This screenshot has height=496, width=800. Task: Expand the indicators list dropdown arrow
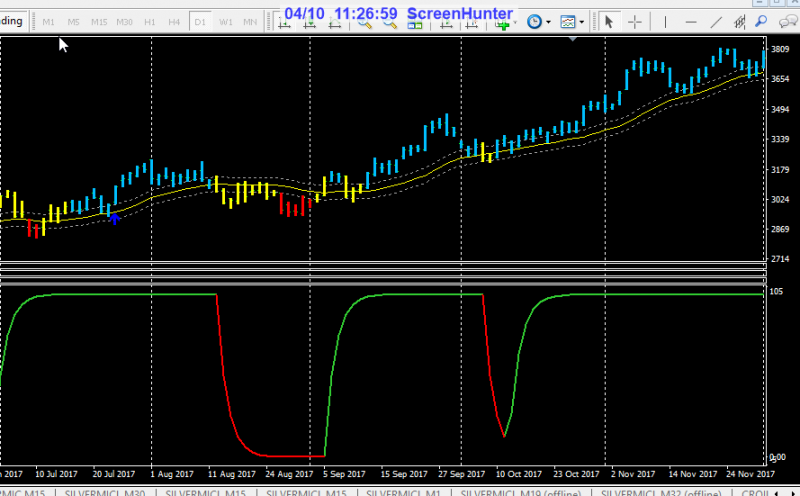[x=515, y=22]
